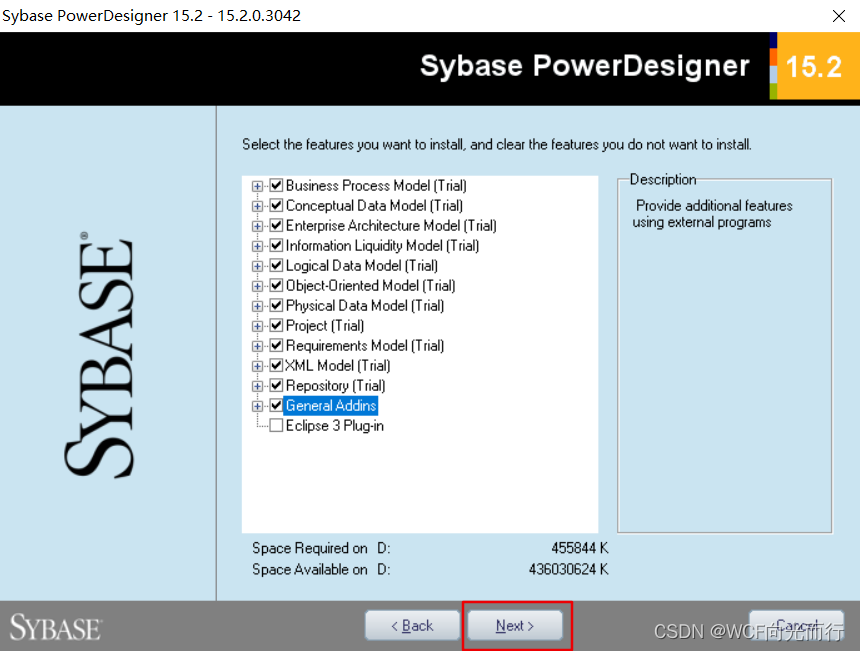This screenshot has width=860, height=651.
Task: Disable the Conceptual Data Model checkbox
Action: click(275, 205)
